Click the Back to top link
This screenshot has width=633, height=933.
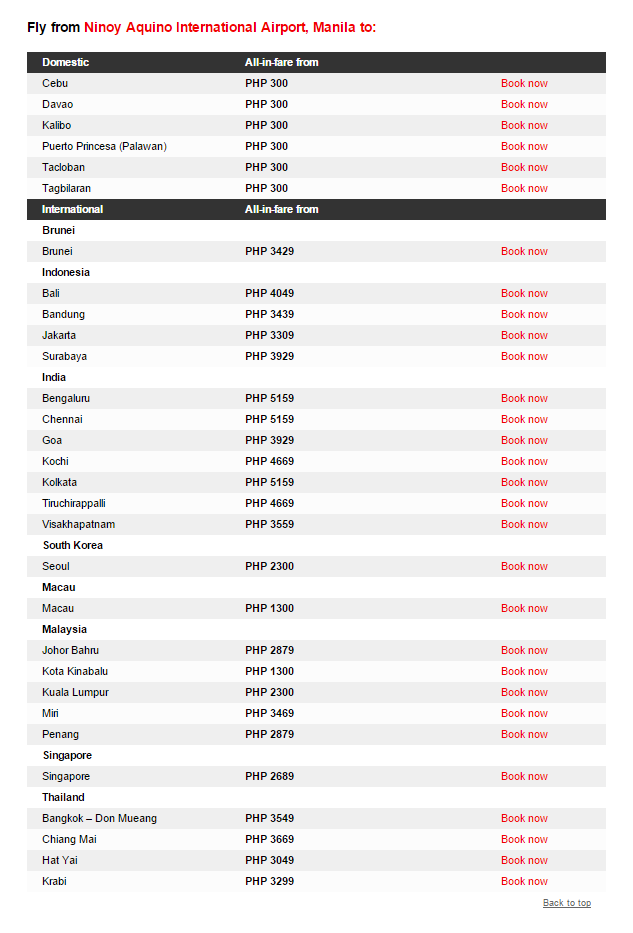tap(567, 903)
